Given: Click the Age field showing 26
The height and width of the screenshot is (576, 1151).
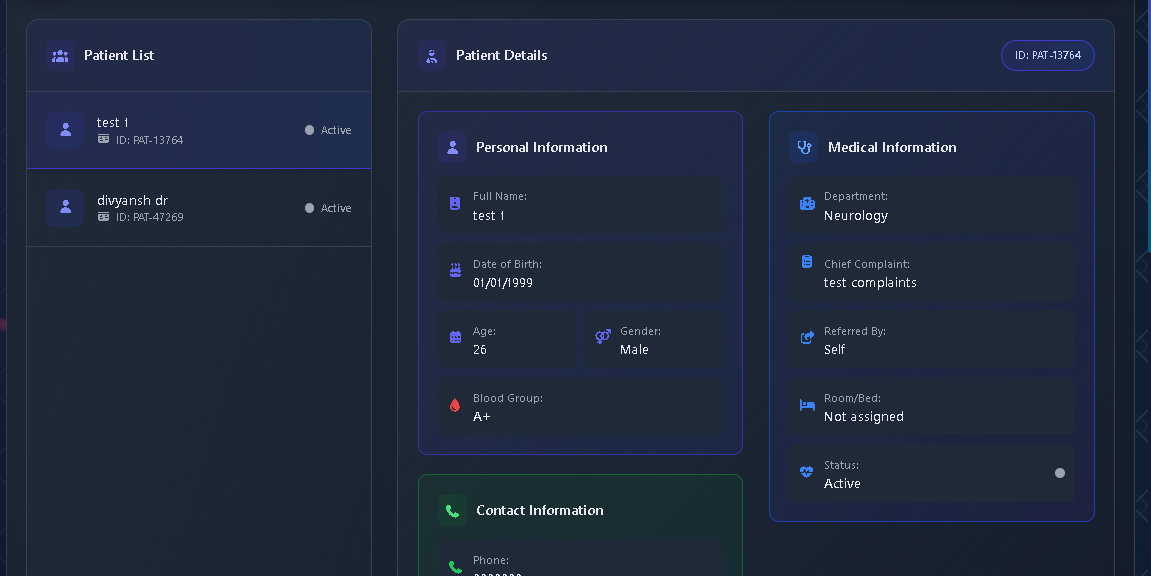Looking at the screenshot, I should point(508,339).
